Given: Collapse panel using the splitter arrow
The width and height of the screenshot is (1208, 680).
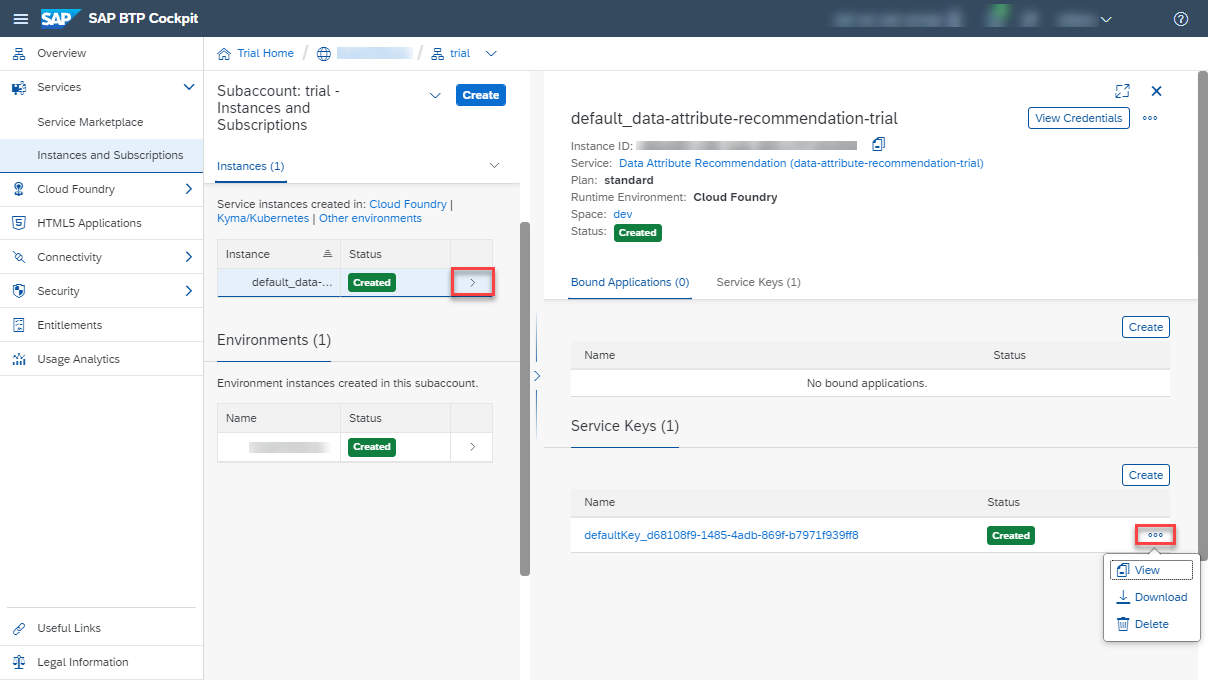Looking at the screenshot, I should (537, 376).
